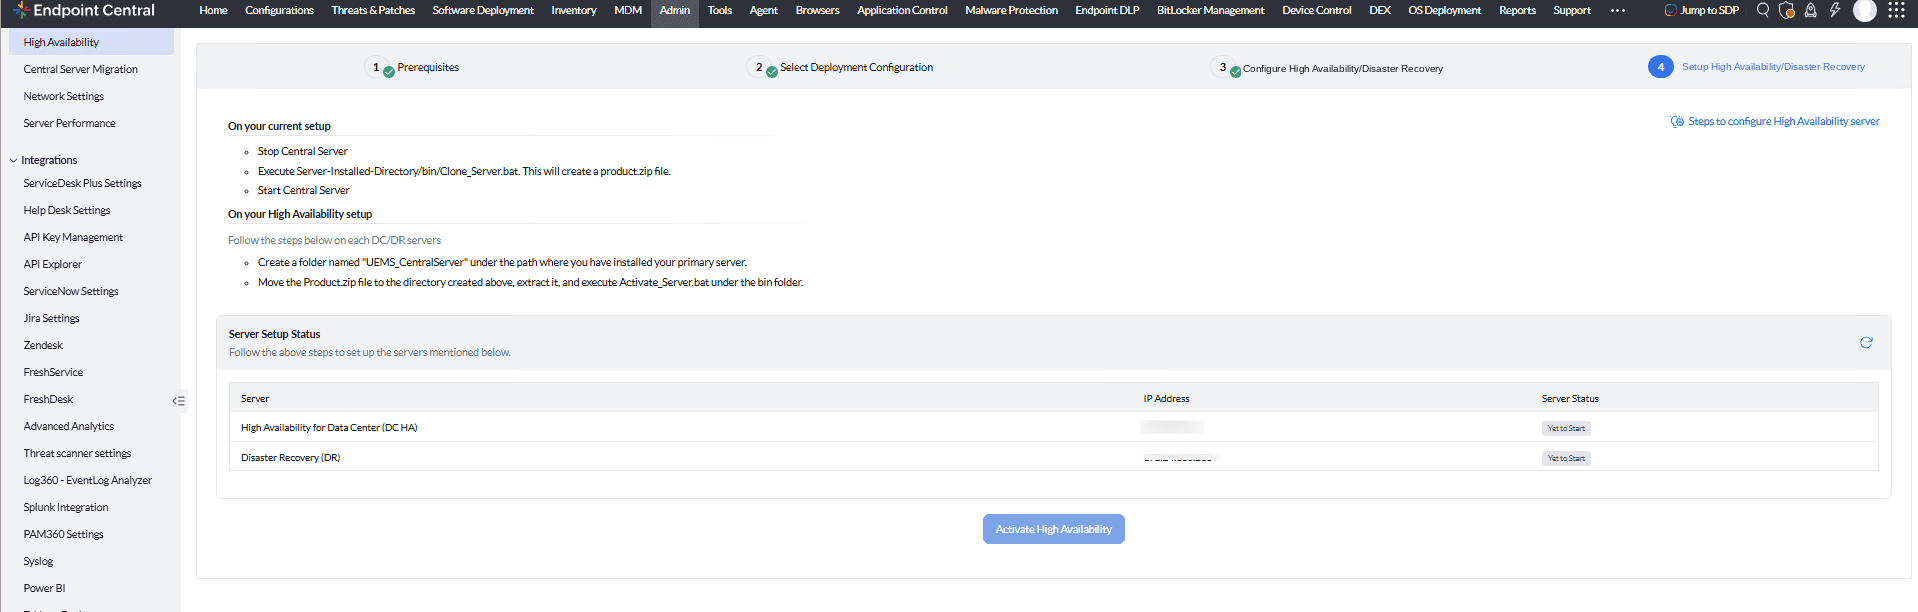
Task: Open the lightning bolt quick actions icon
Action: pyautogui.click(x=1835, y=10)
